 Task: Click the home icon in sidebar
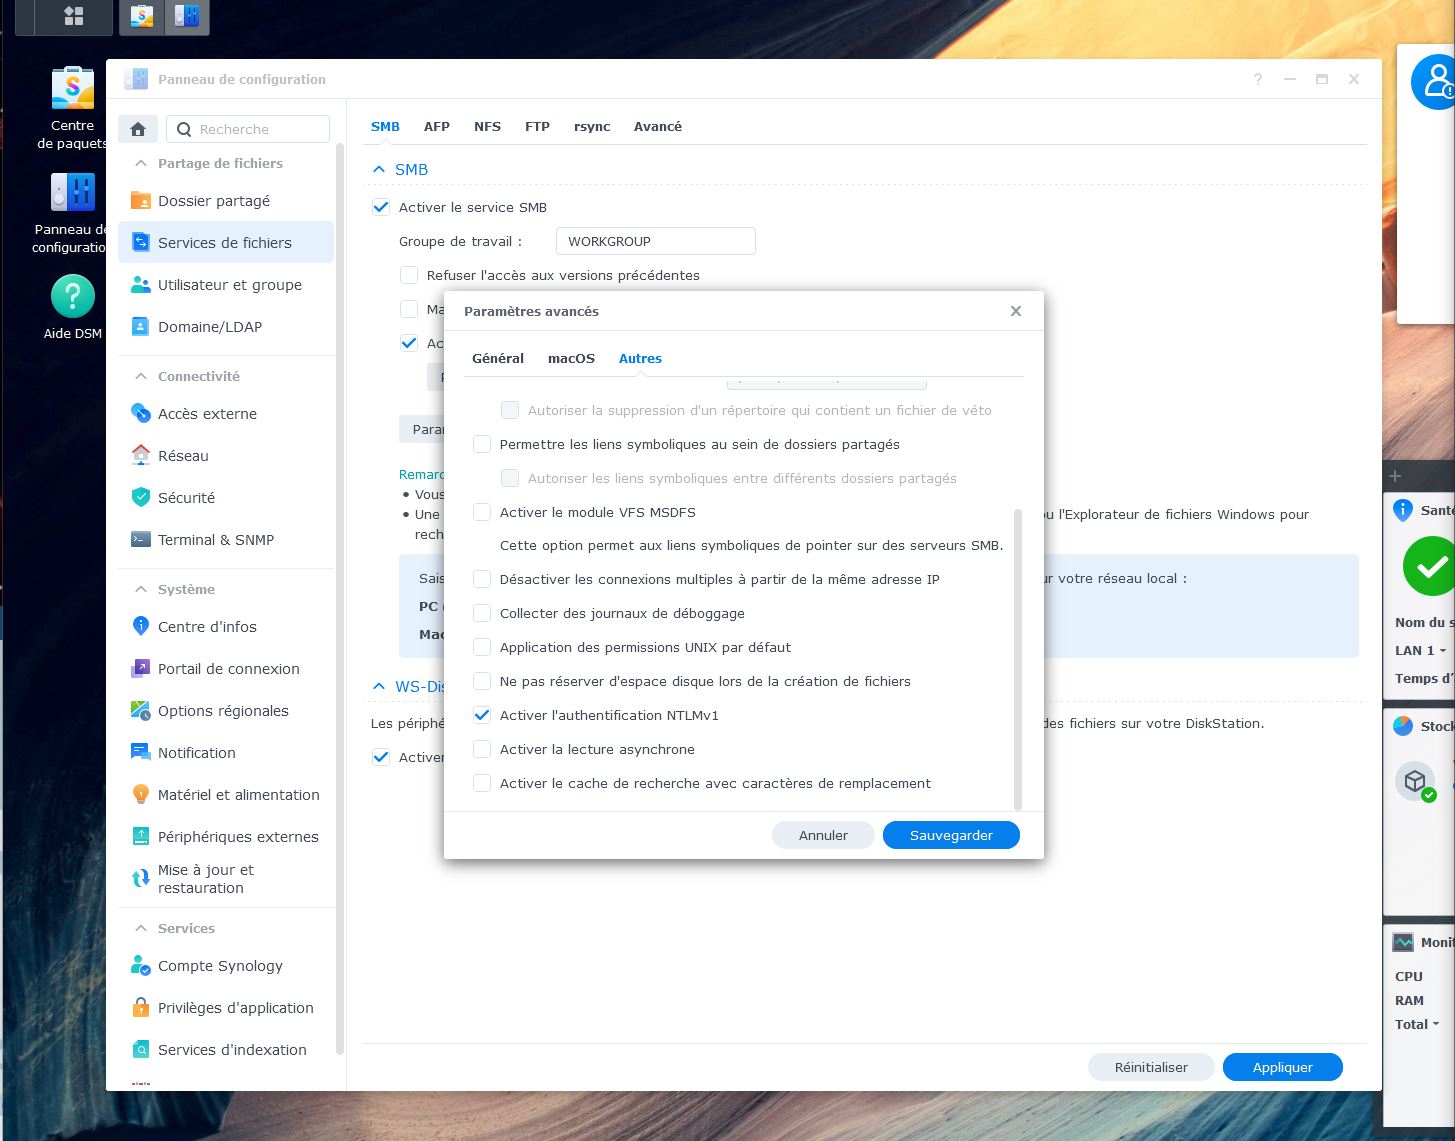tap(138, 129)
